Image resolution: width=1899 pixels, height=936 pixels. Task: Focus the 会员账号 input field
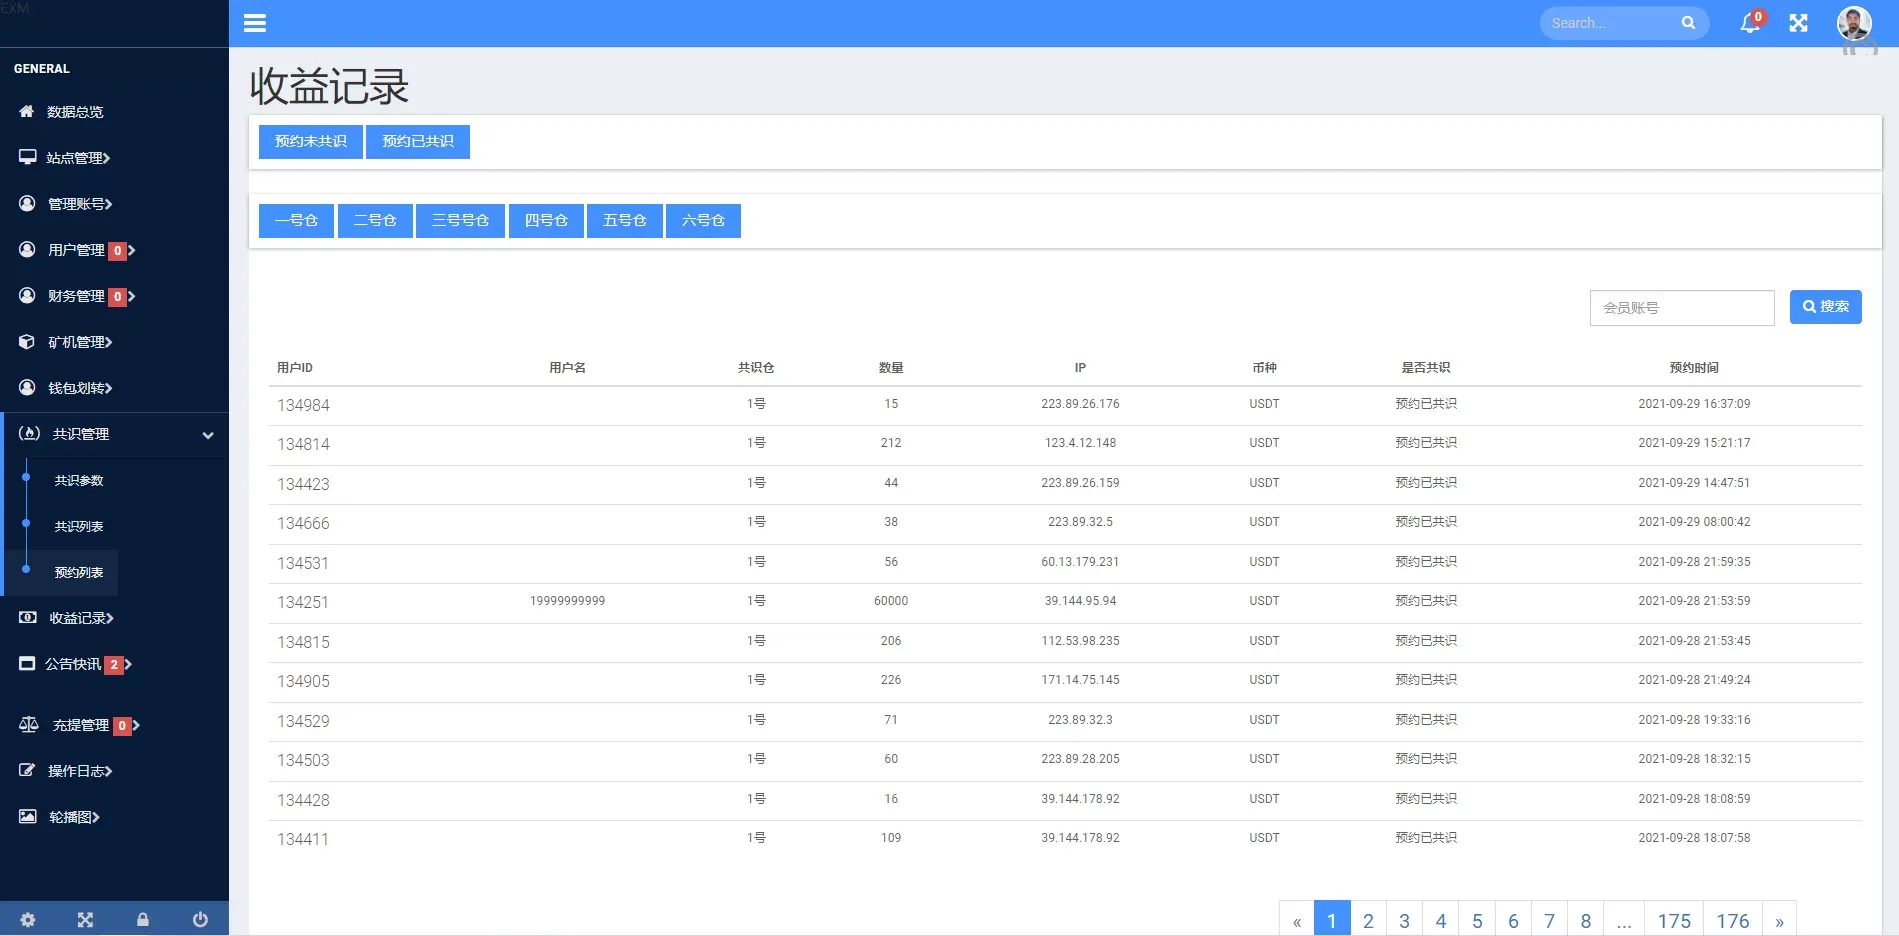(x=1681, y=308)
